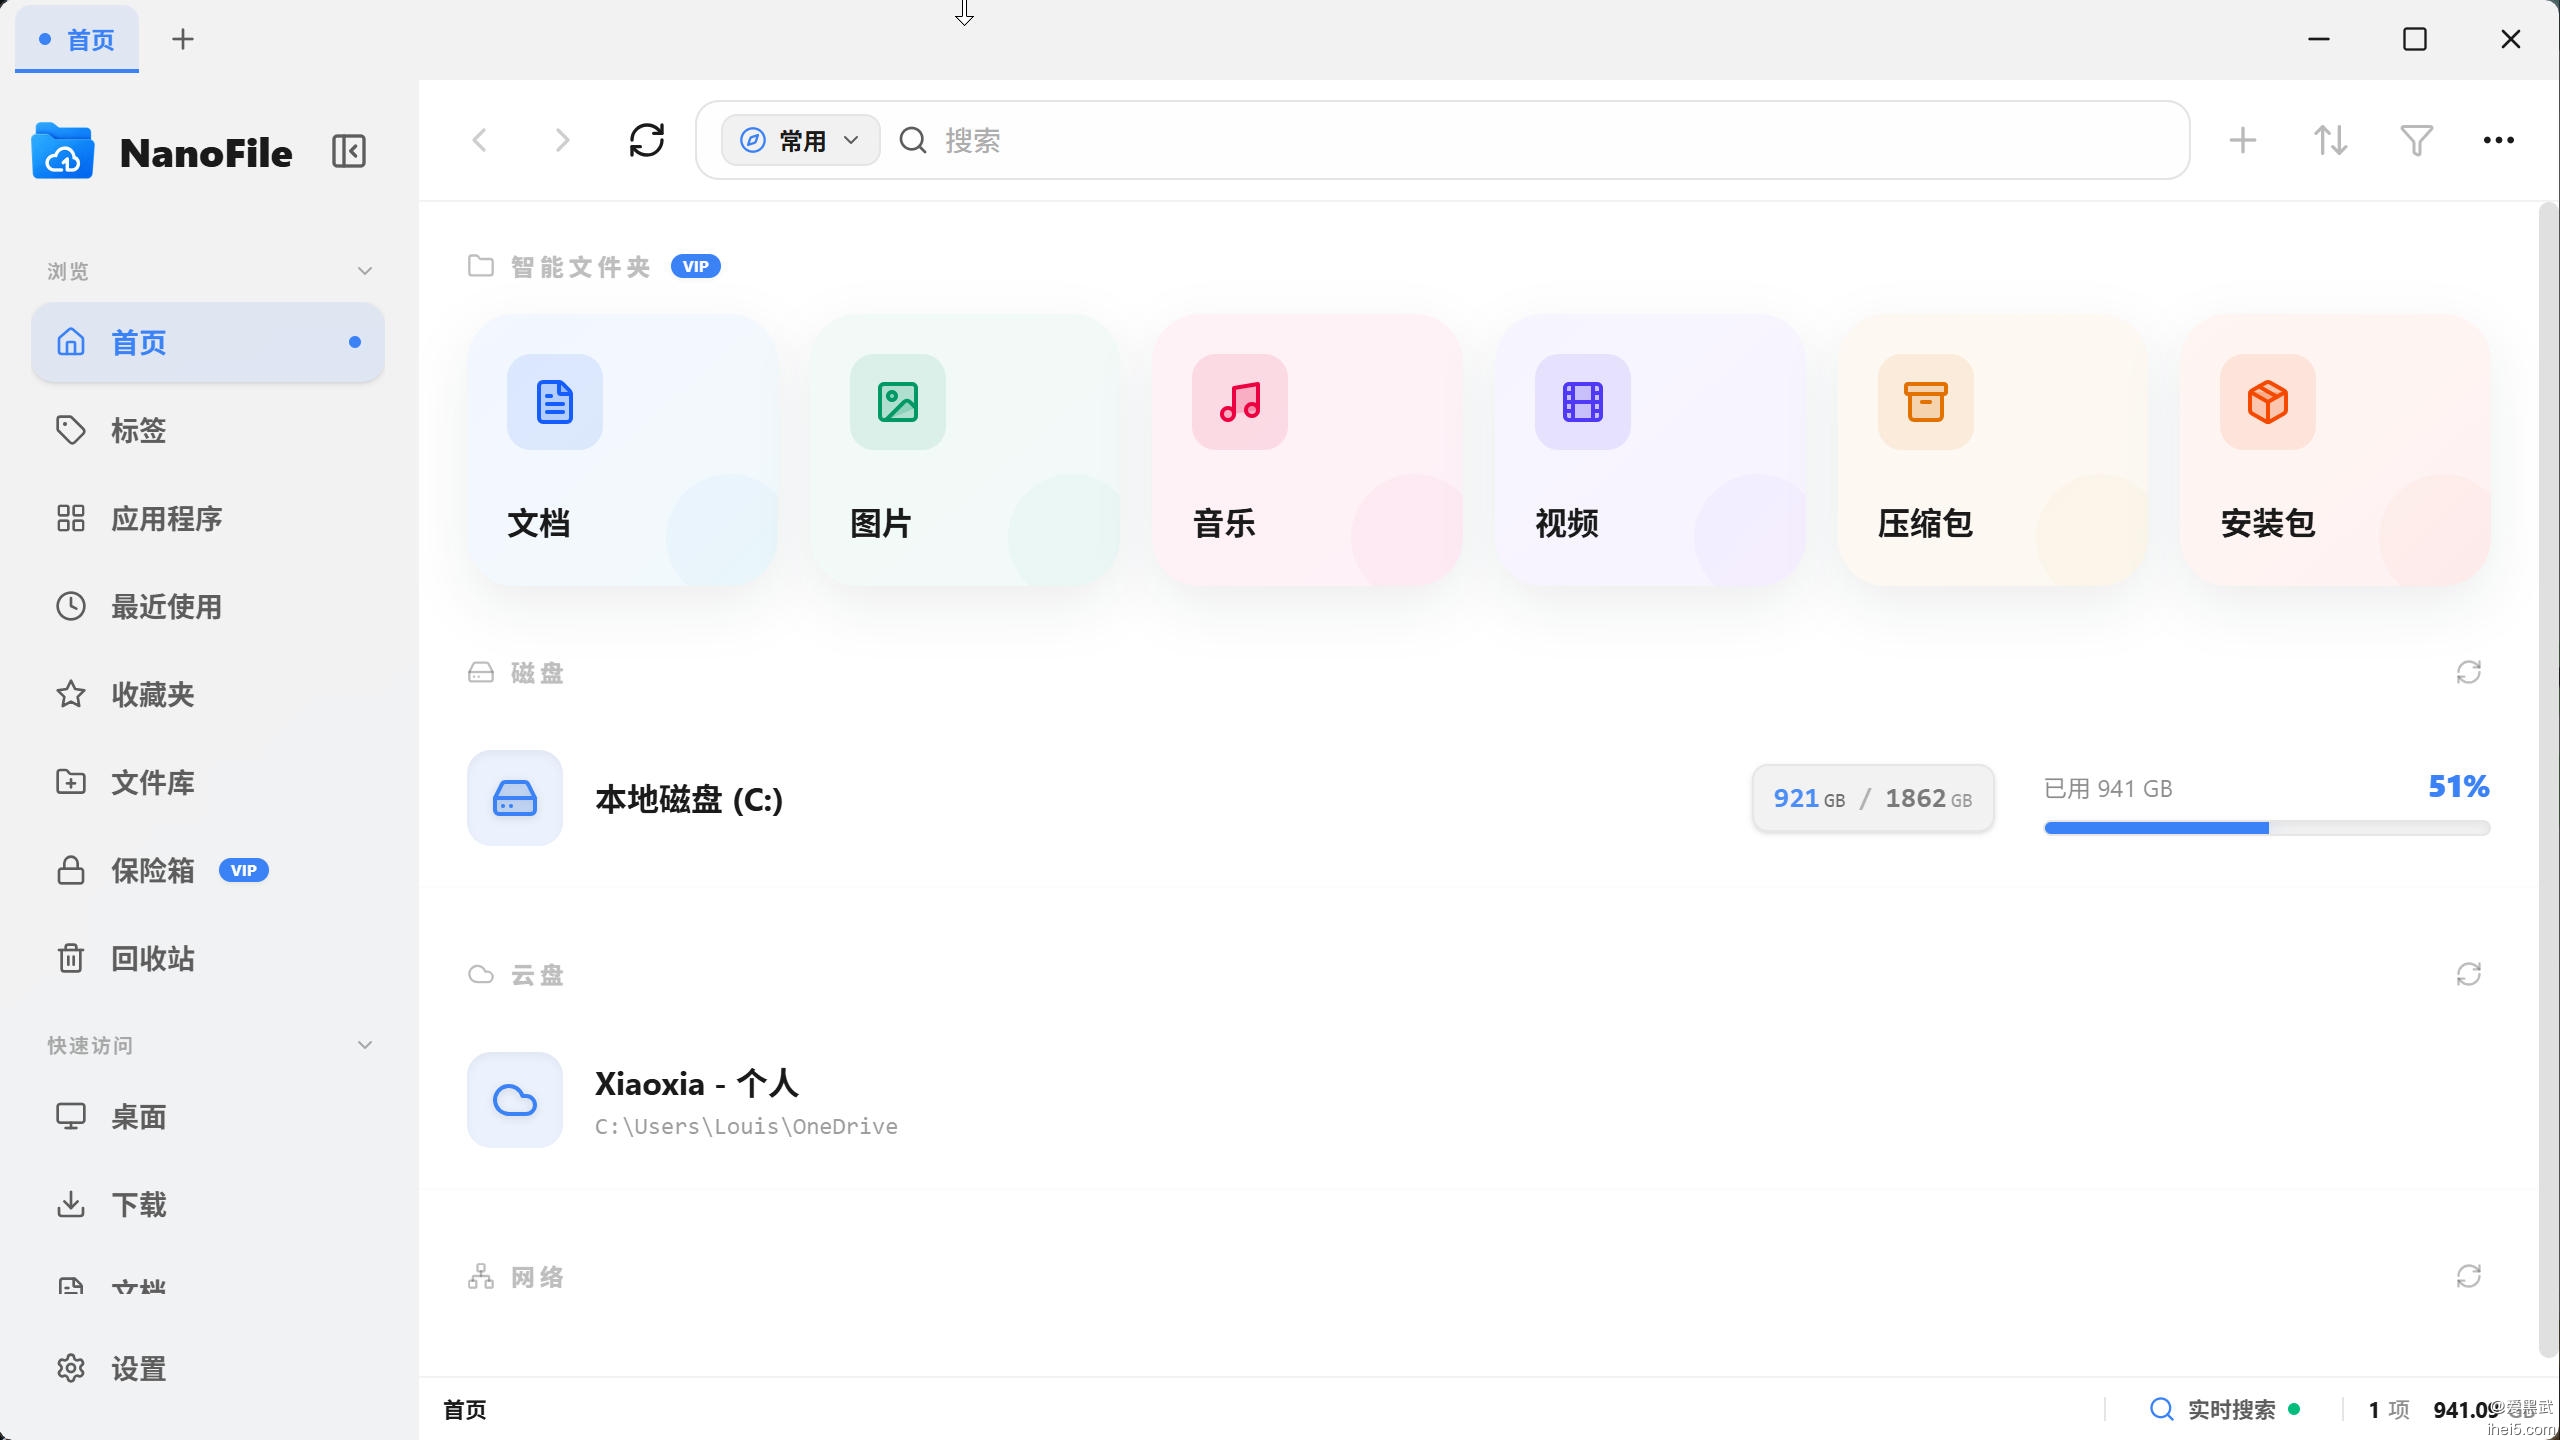This screenshot has height=1440, width=2560.
Task: Open the 视频 smart folder card
Action: pos(1650,450)
